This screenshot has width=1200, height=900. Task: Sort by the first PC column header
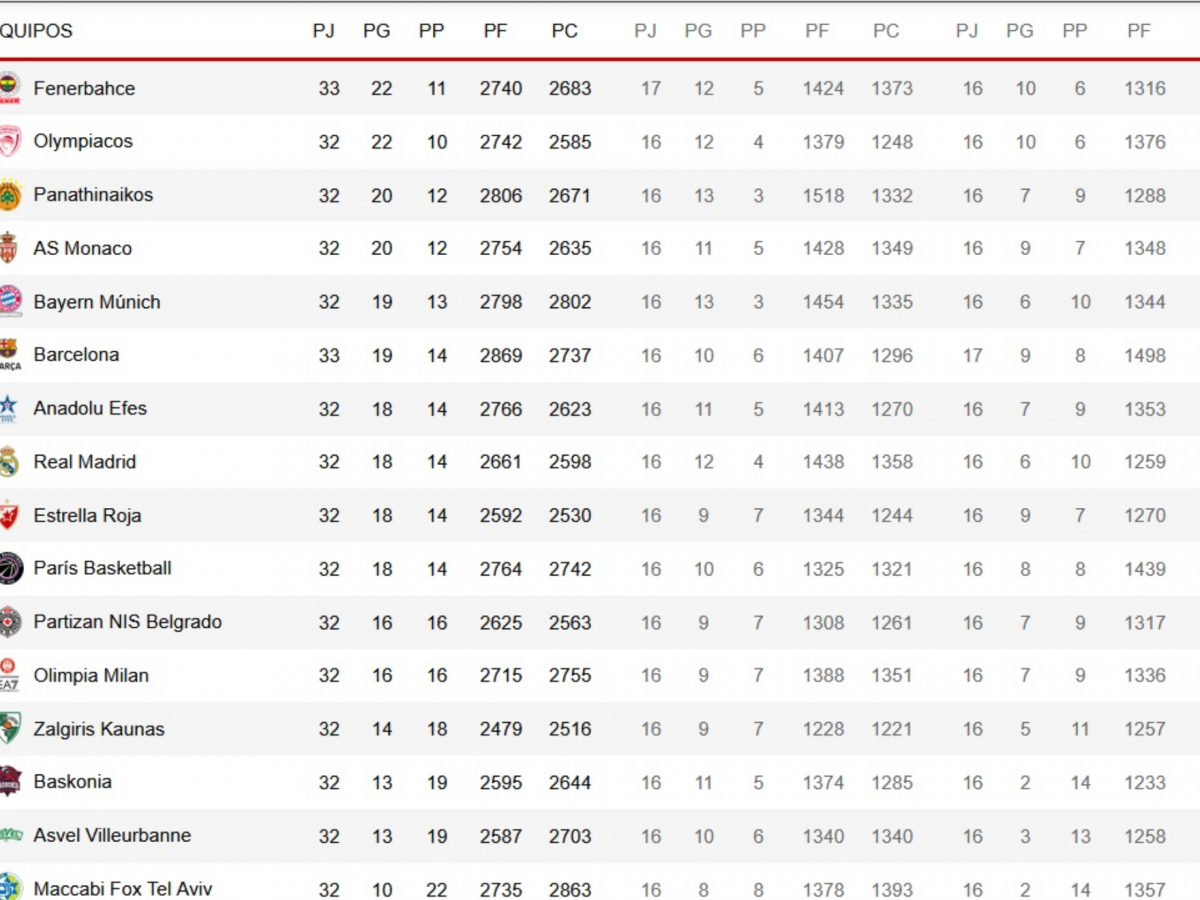[x=565, y=31]
